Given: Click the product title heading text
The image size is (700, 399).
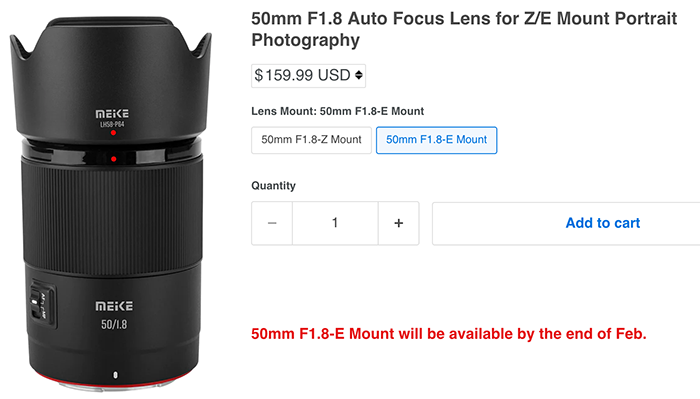Looking at the screenshot, I should [x=464, y=29].
